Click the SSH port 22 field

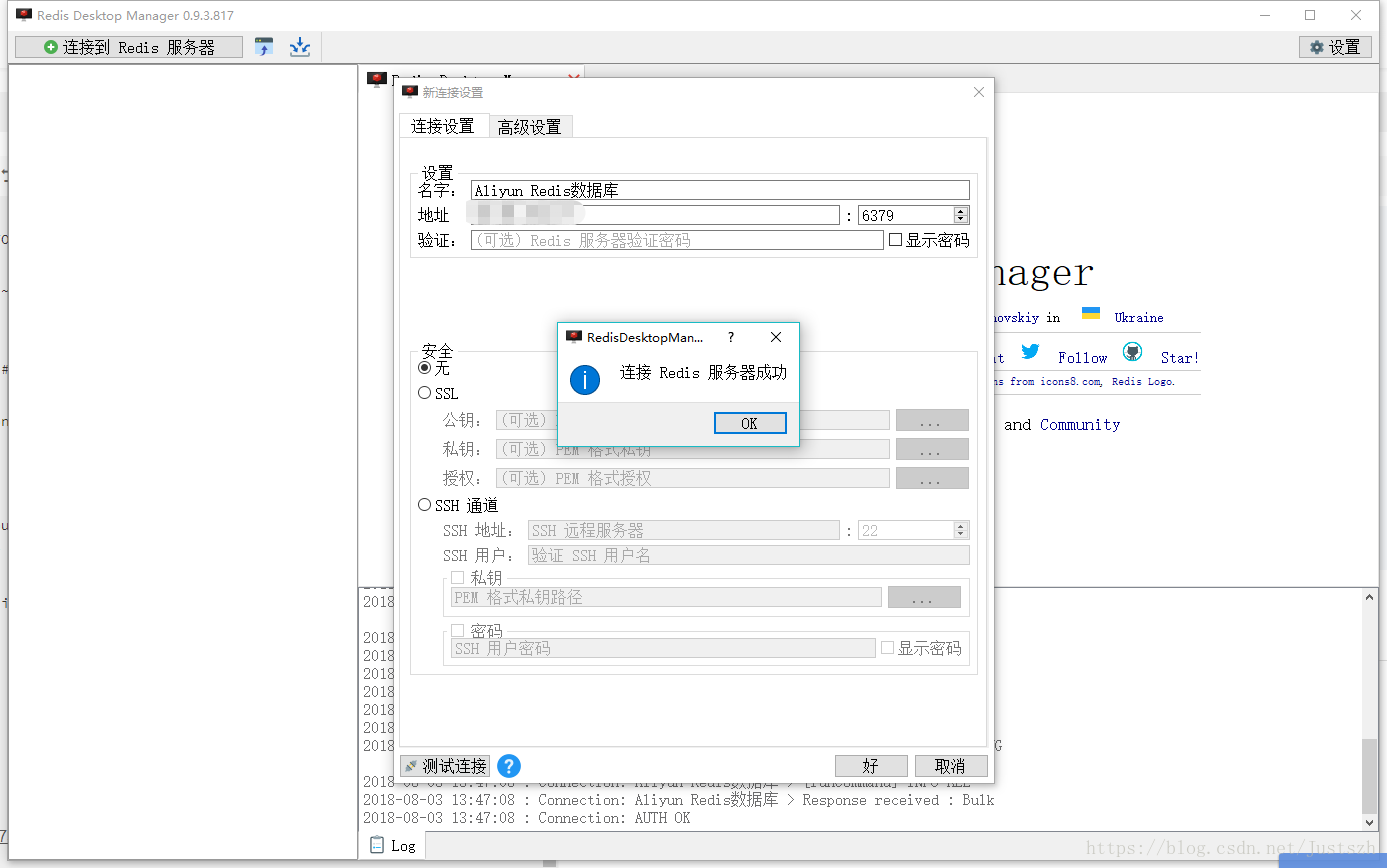tap(906, 530)
